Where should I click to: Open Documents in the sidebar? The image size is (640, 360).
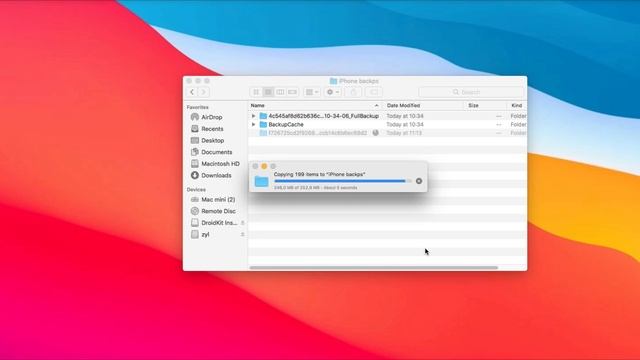216,152
